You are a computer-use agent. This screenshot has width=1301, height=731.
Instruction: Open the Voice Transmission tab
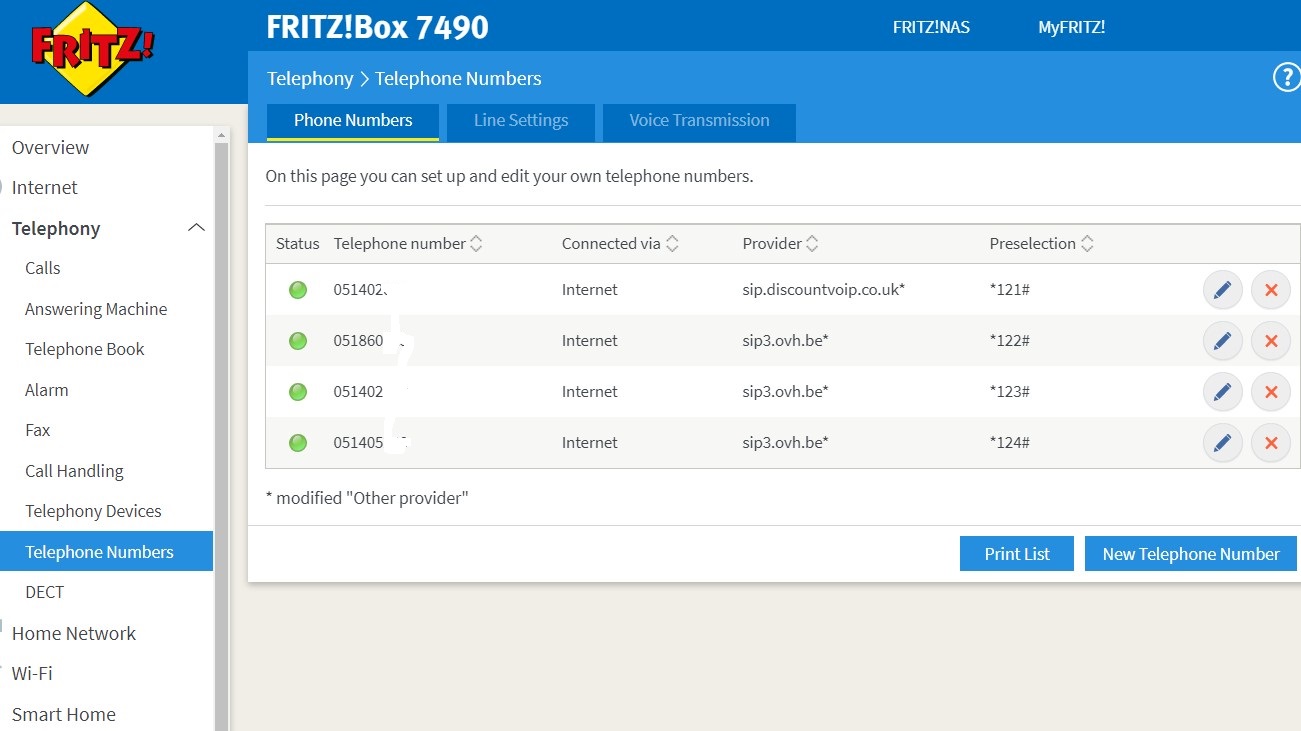(x=699, y=121)
